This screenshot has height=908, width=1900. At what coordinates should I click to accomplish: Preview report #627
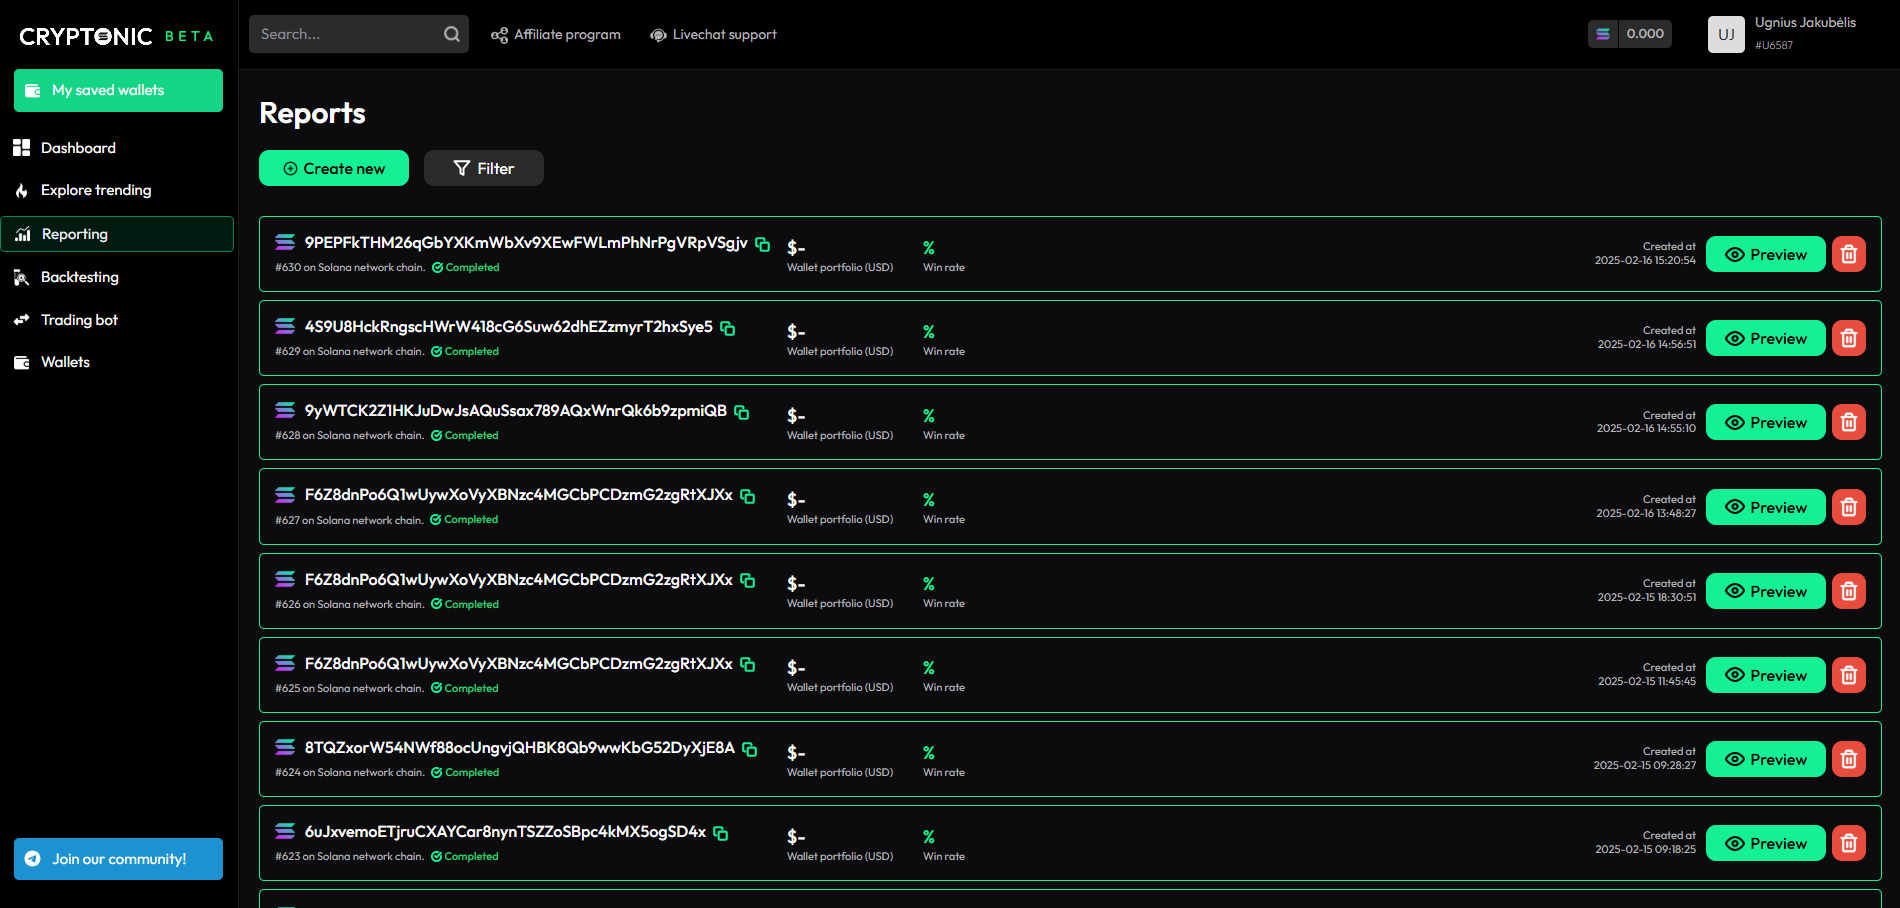[x=1766, y=507]
